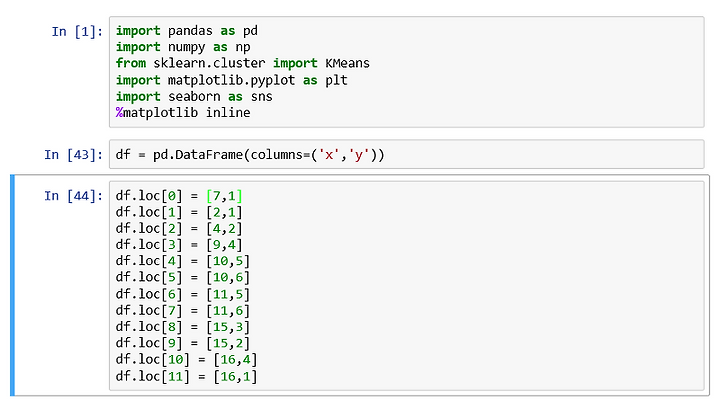Viewport: 720px width, 400px height.
Task: Place cursor on 'import pandas as pd' line
Action: (186, 31)
